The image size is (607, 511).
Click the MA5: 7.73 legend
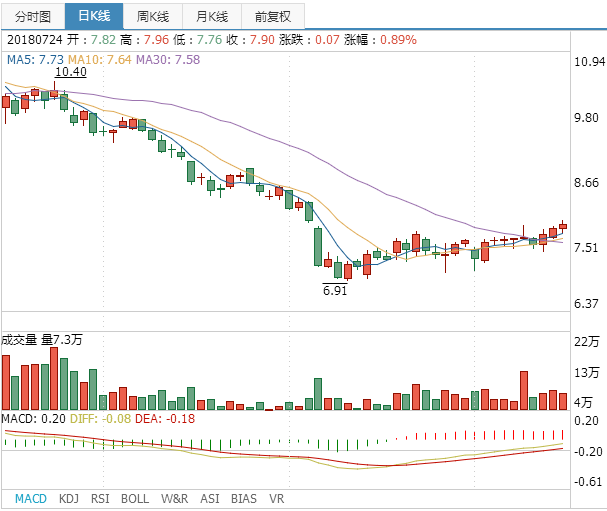[35, 60]
